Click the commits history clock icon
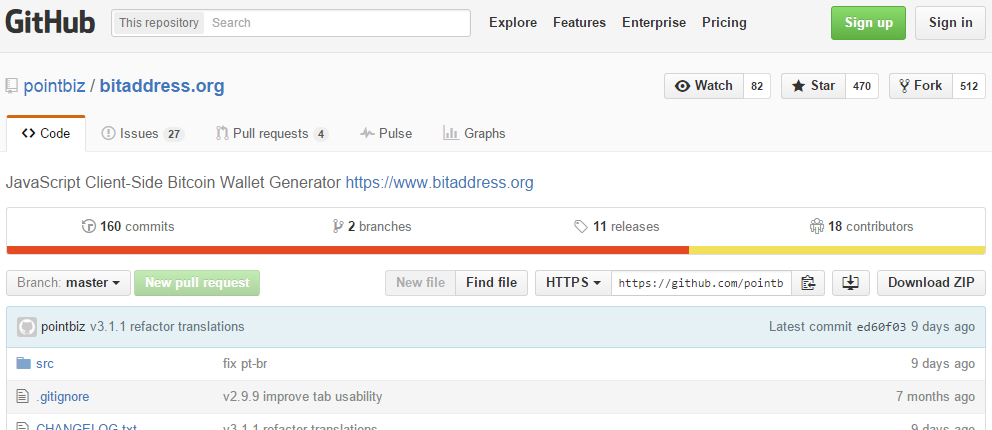Screen dimensions: 992x430 (x=89, y=226)
